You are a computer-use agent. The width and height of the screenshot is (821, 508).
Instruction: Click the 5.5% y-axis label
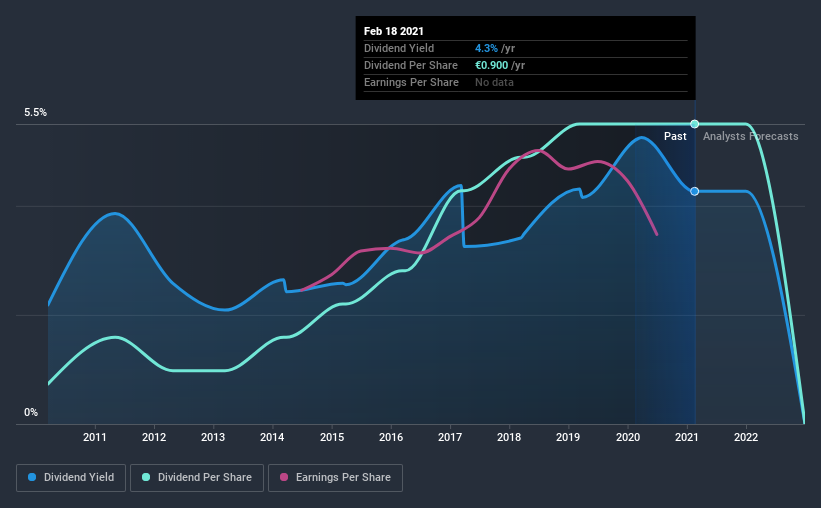(35, 113)
